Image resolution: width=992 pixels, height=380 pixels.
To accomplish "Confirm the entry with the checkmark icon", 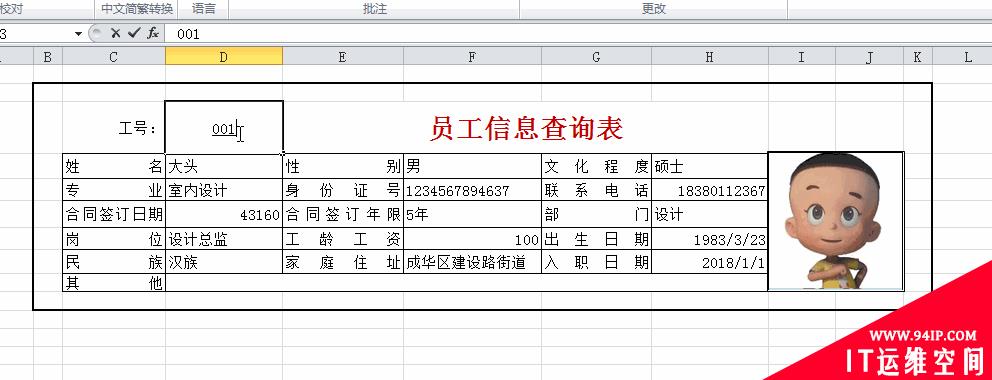I will pos(133,34).
